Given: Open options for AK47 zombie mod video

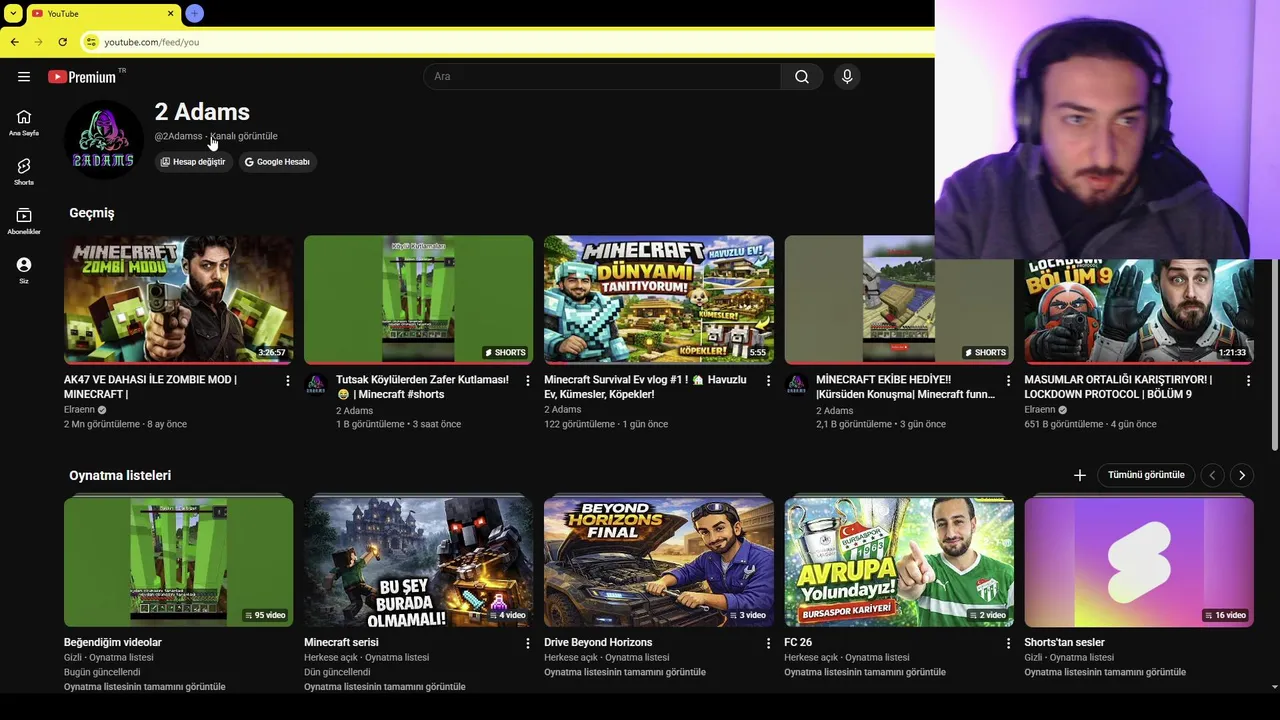Looking at the screenshot, I should pos(288,381).
